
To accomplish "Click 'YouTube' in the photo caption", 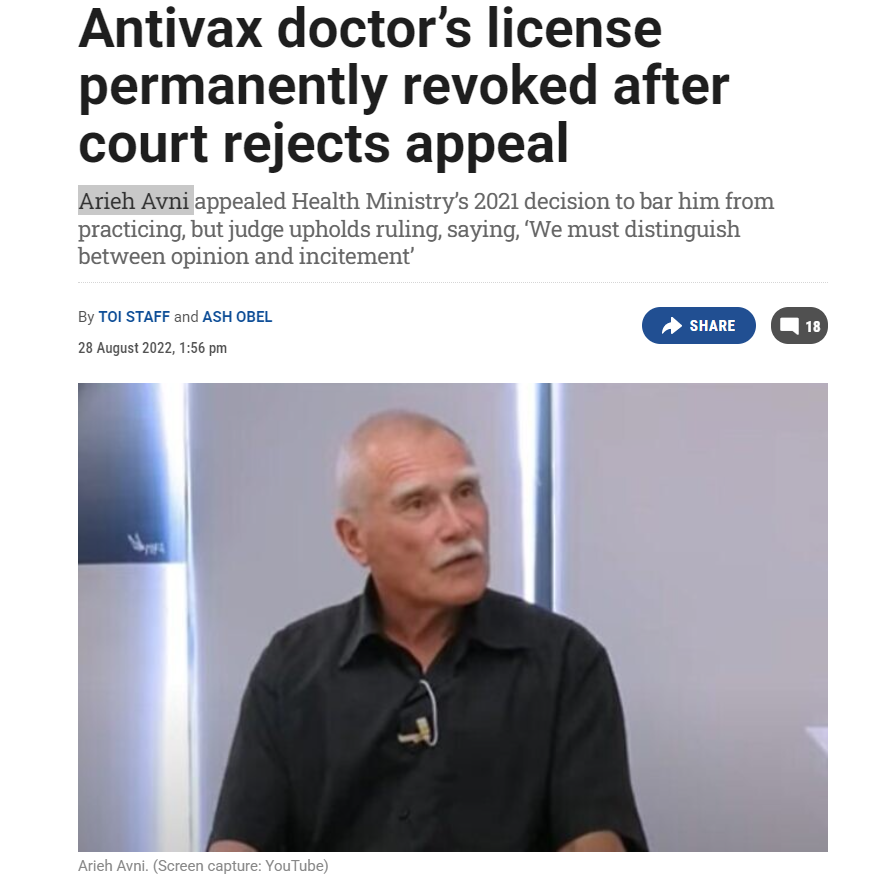I will pos(294,866).
